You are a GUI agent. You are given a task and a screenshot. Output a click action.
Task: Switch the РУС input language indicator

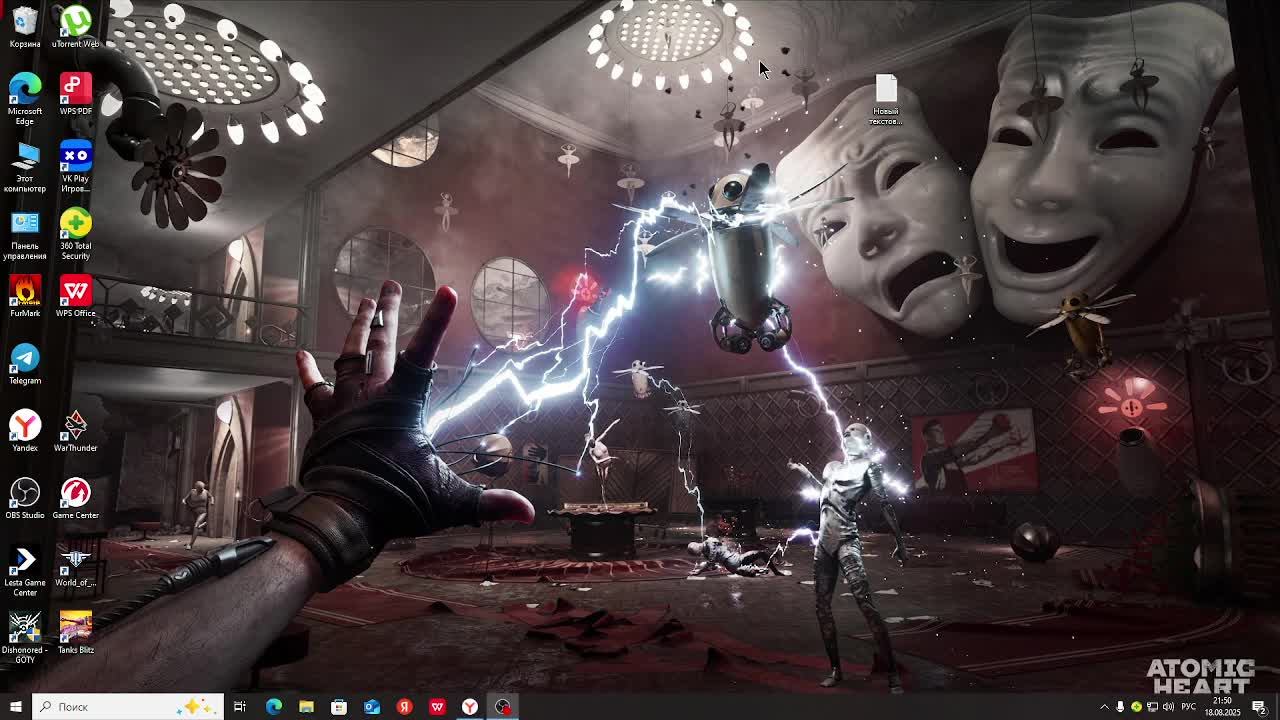(x=1189, y=707)
